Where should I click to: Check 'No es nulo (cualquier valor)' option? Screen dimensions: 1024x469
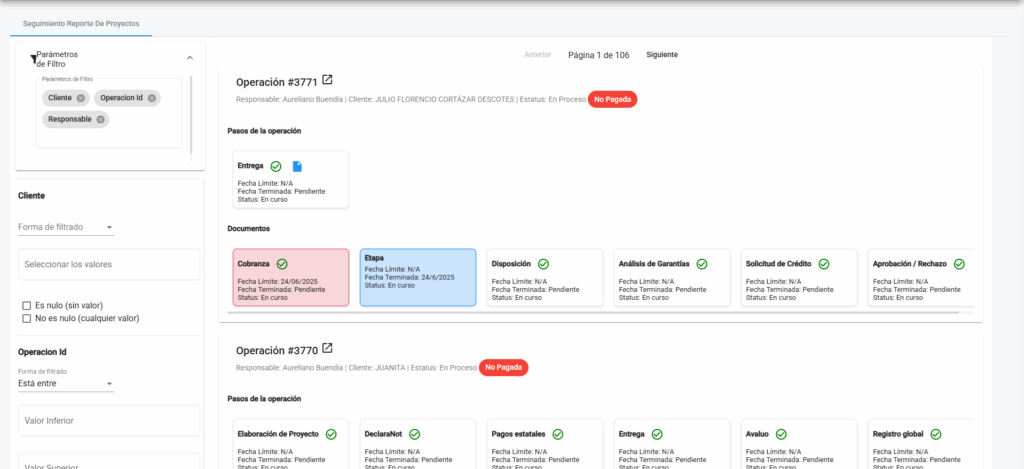(x=27, y=318)
